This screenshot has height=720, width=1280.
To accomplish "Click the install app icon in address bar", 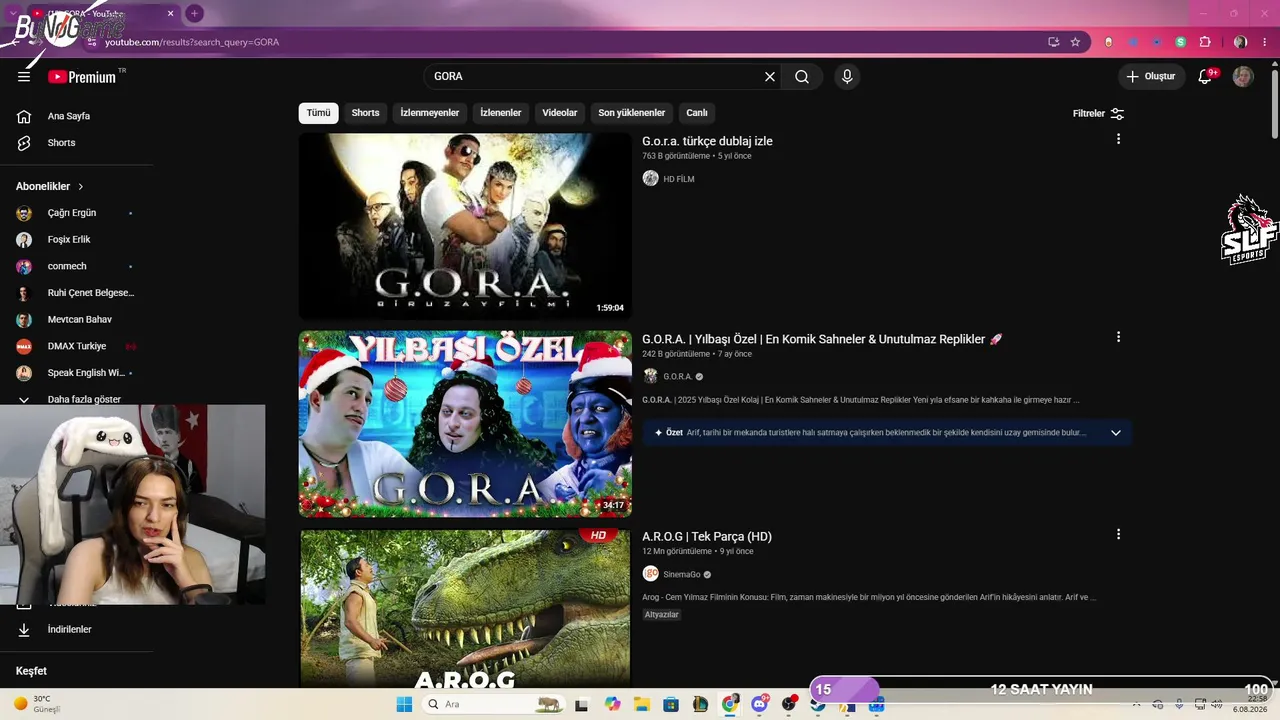I will click(1053, 42).
